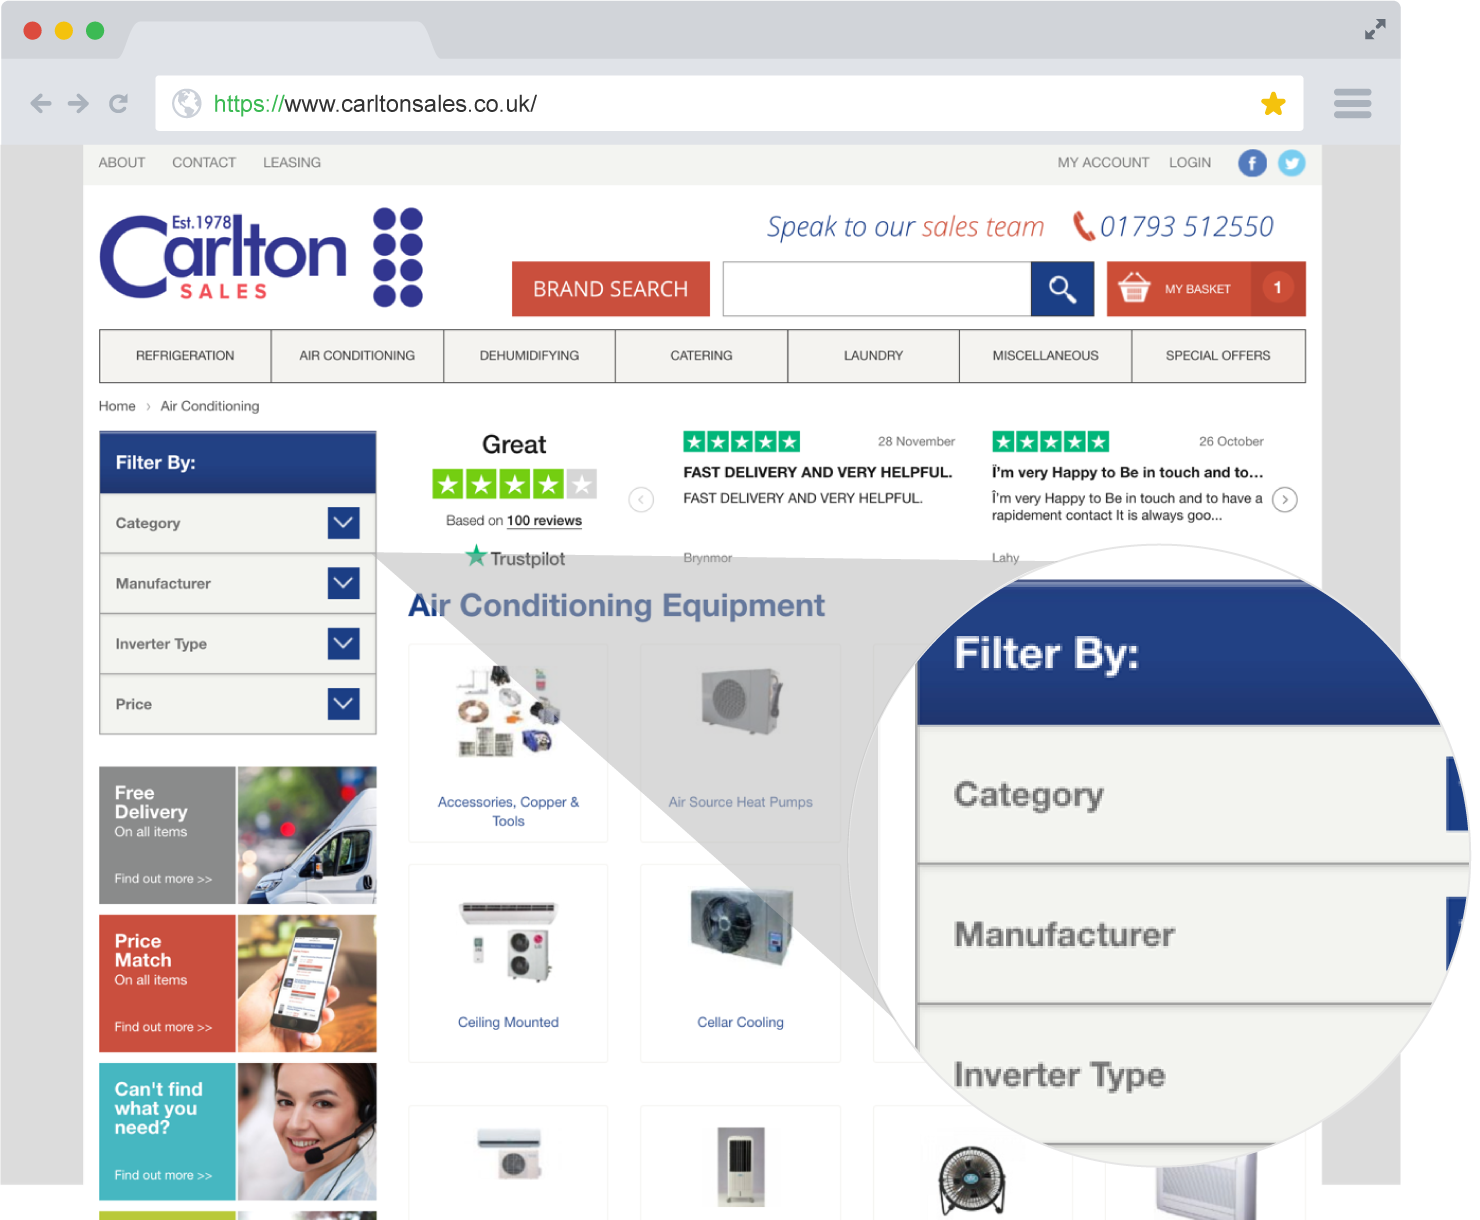Open Air Source Heat Pumps category

click(x=741, y=802)
